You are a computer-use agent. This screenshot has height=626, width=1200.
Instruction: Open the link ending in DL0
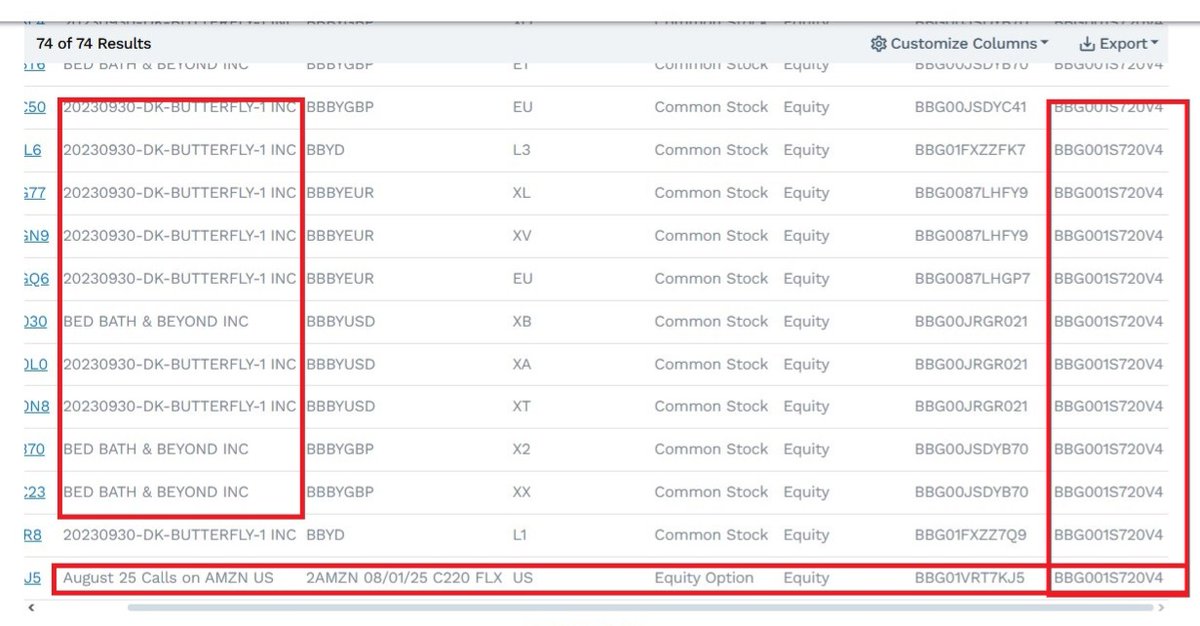click(x=36, y=365)
